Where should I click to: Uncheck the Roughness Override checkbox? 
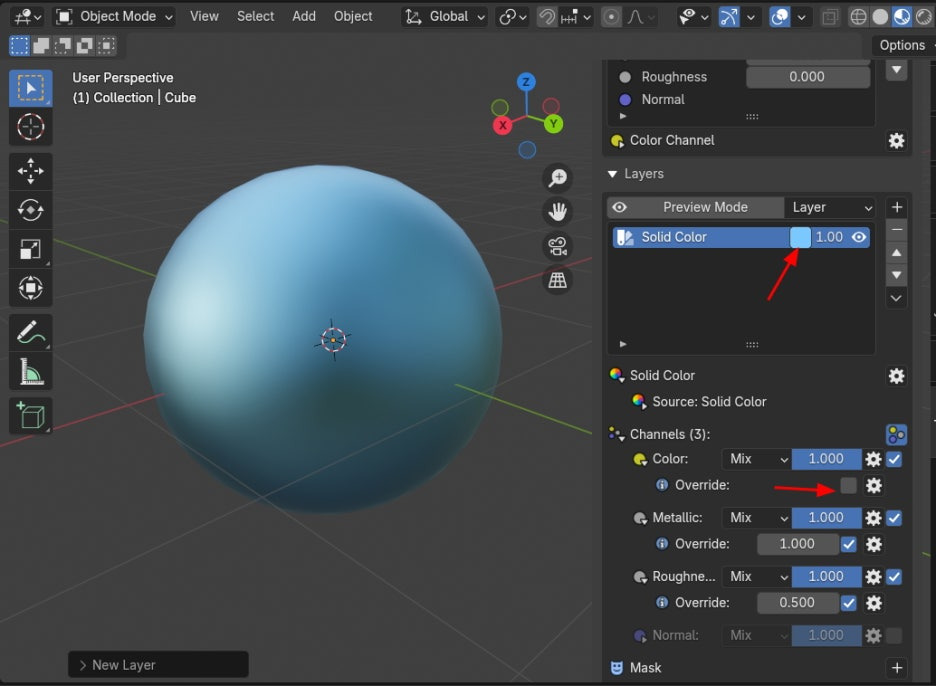click(x=848, y=603)
